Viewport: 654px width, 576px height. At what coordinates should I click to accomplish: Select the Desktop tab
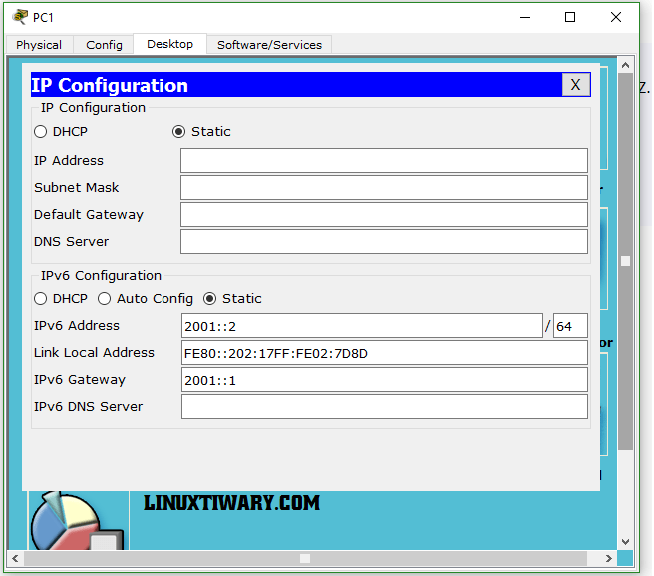point(170,44)
